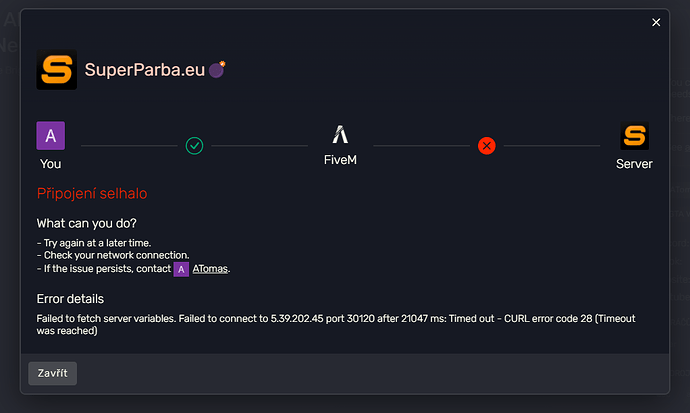Click the SuperParba.eu server title text
This screenshot has height=413, width=690.
[x=145, y=69]
